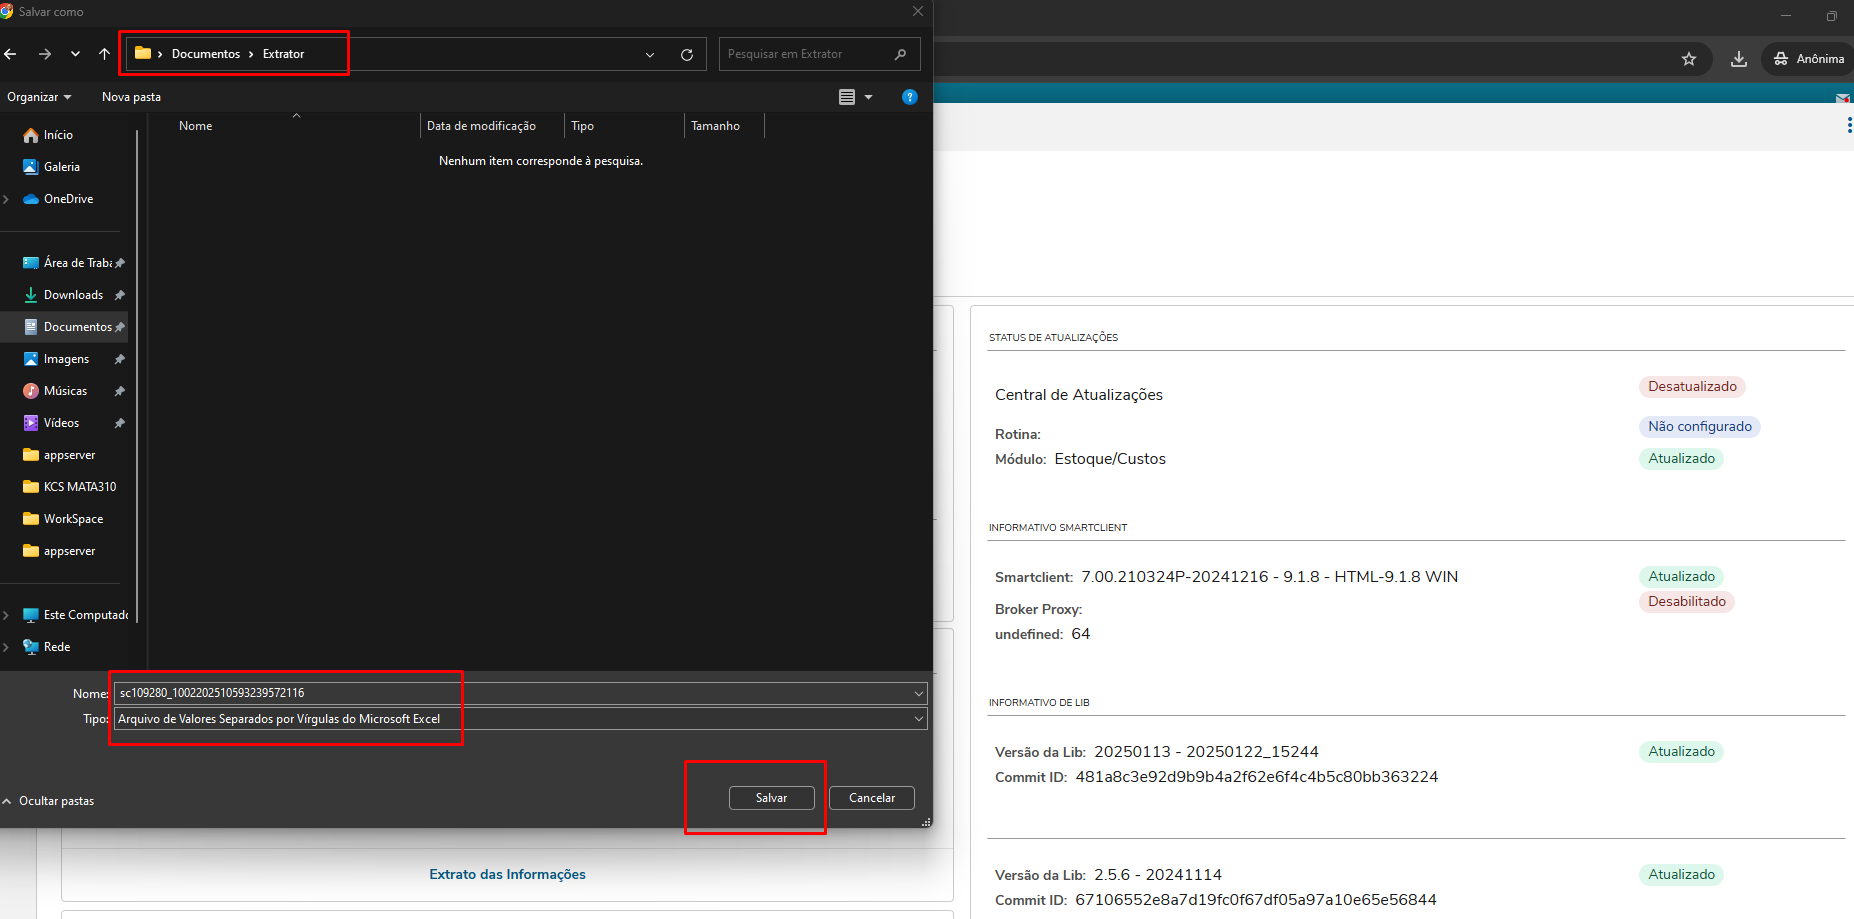This screenshot has width=1854, height=919.
Task: Collapse folders with Ocultar pastas
Action: [x=49, y=801]
